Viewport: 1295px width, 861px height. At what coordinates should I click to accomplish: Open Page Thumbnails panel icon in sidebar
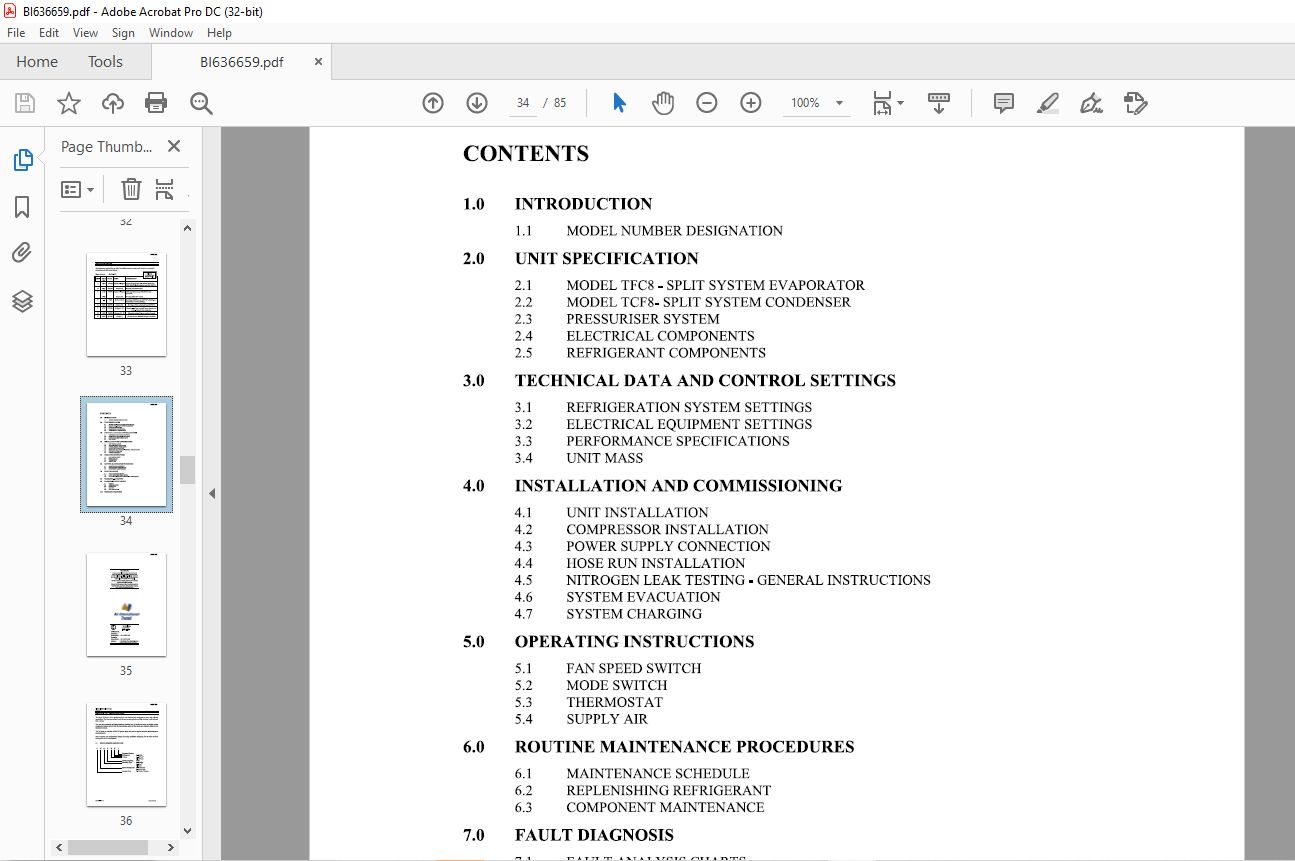(x=22, y=160)
